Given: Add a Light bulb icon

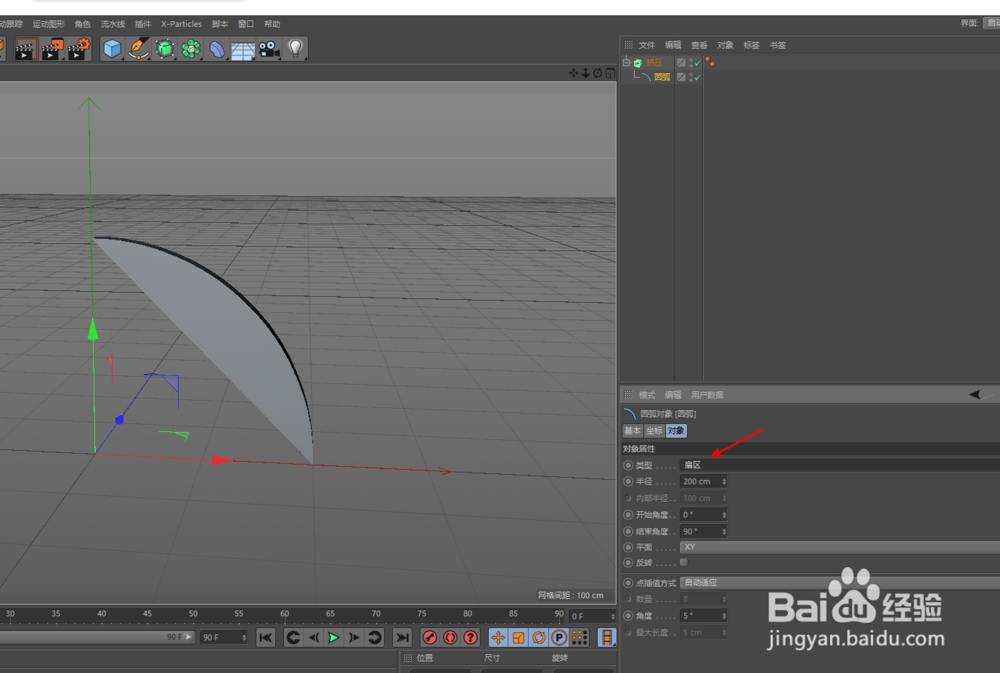Looking at the screenshot, I should tap(295, 49).
